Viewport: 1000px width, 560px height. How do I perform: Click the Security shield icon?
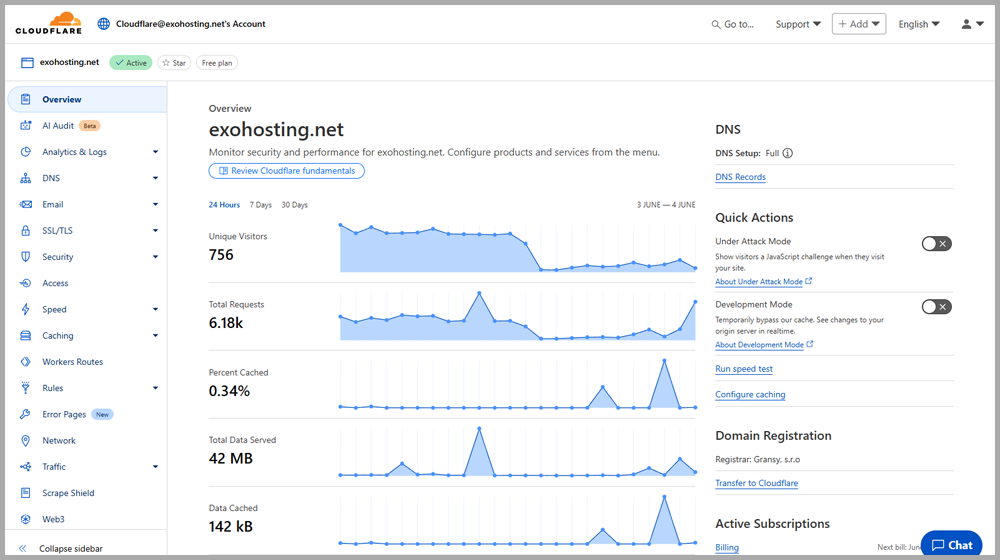coord(26,256)
